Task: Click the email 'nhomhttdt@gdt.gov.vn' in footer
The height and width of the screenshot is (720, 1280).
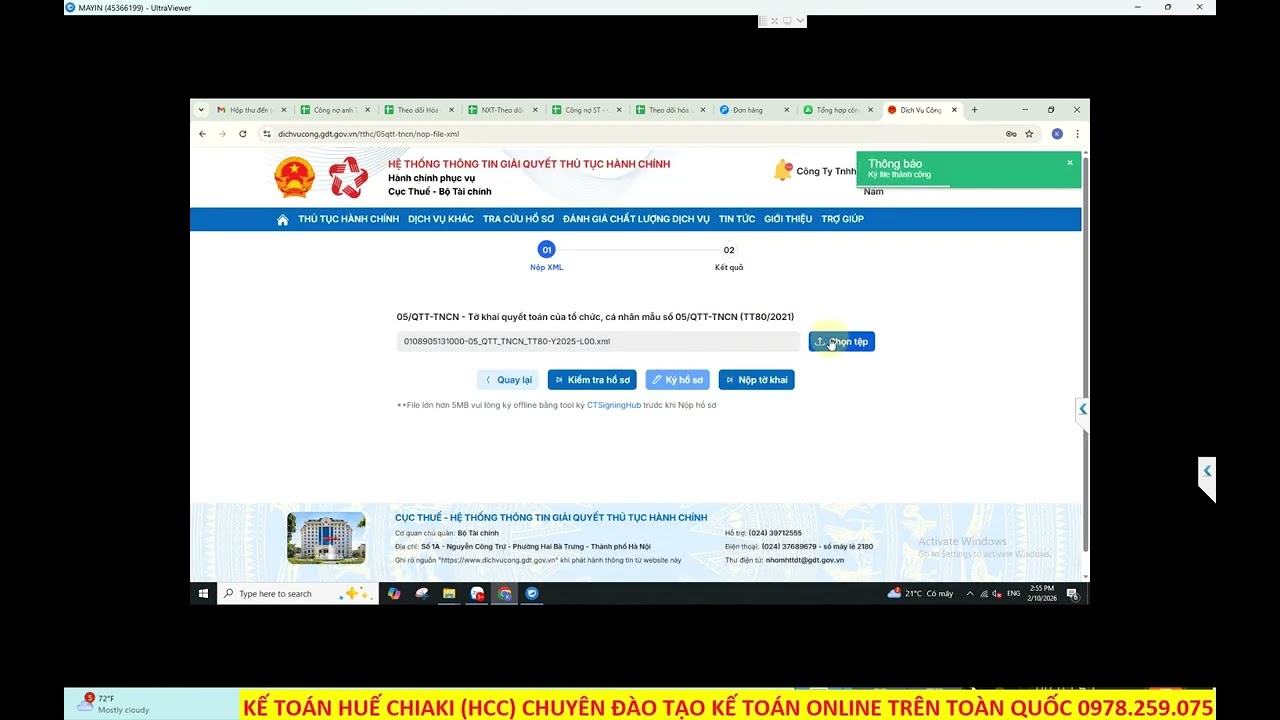Action: click(805, 560)
